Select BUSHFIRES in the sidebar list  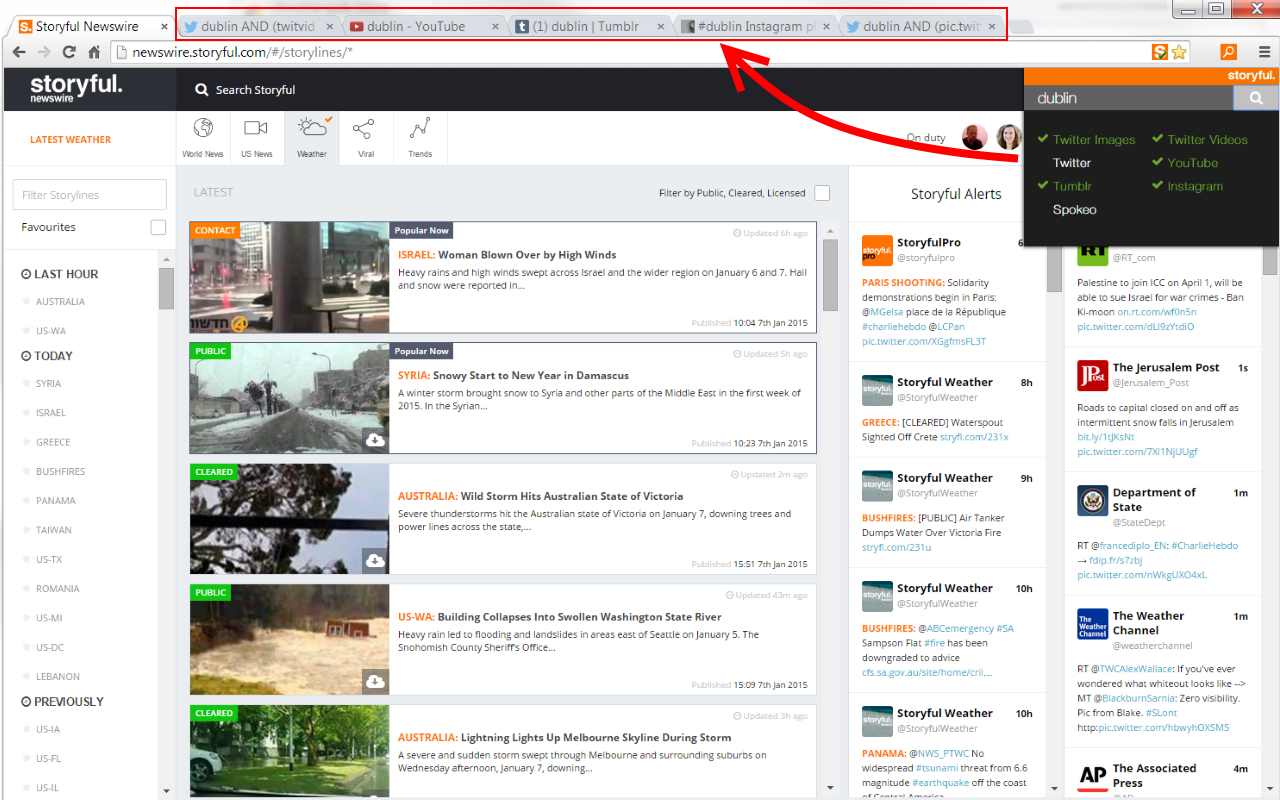point(61,472)
